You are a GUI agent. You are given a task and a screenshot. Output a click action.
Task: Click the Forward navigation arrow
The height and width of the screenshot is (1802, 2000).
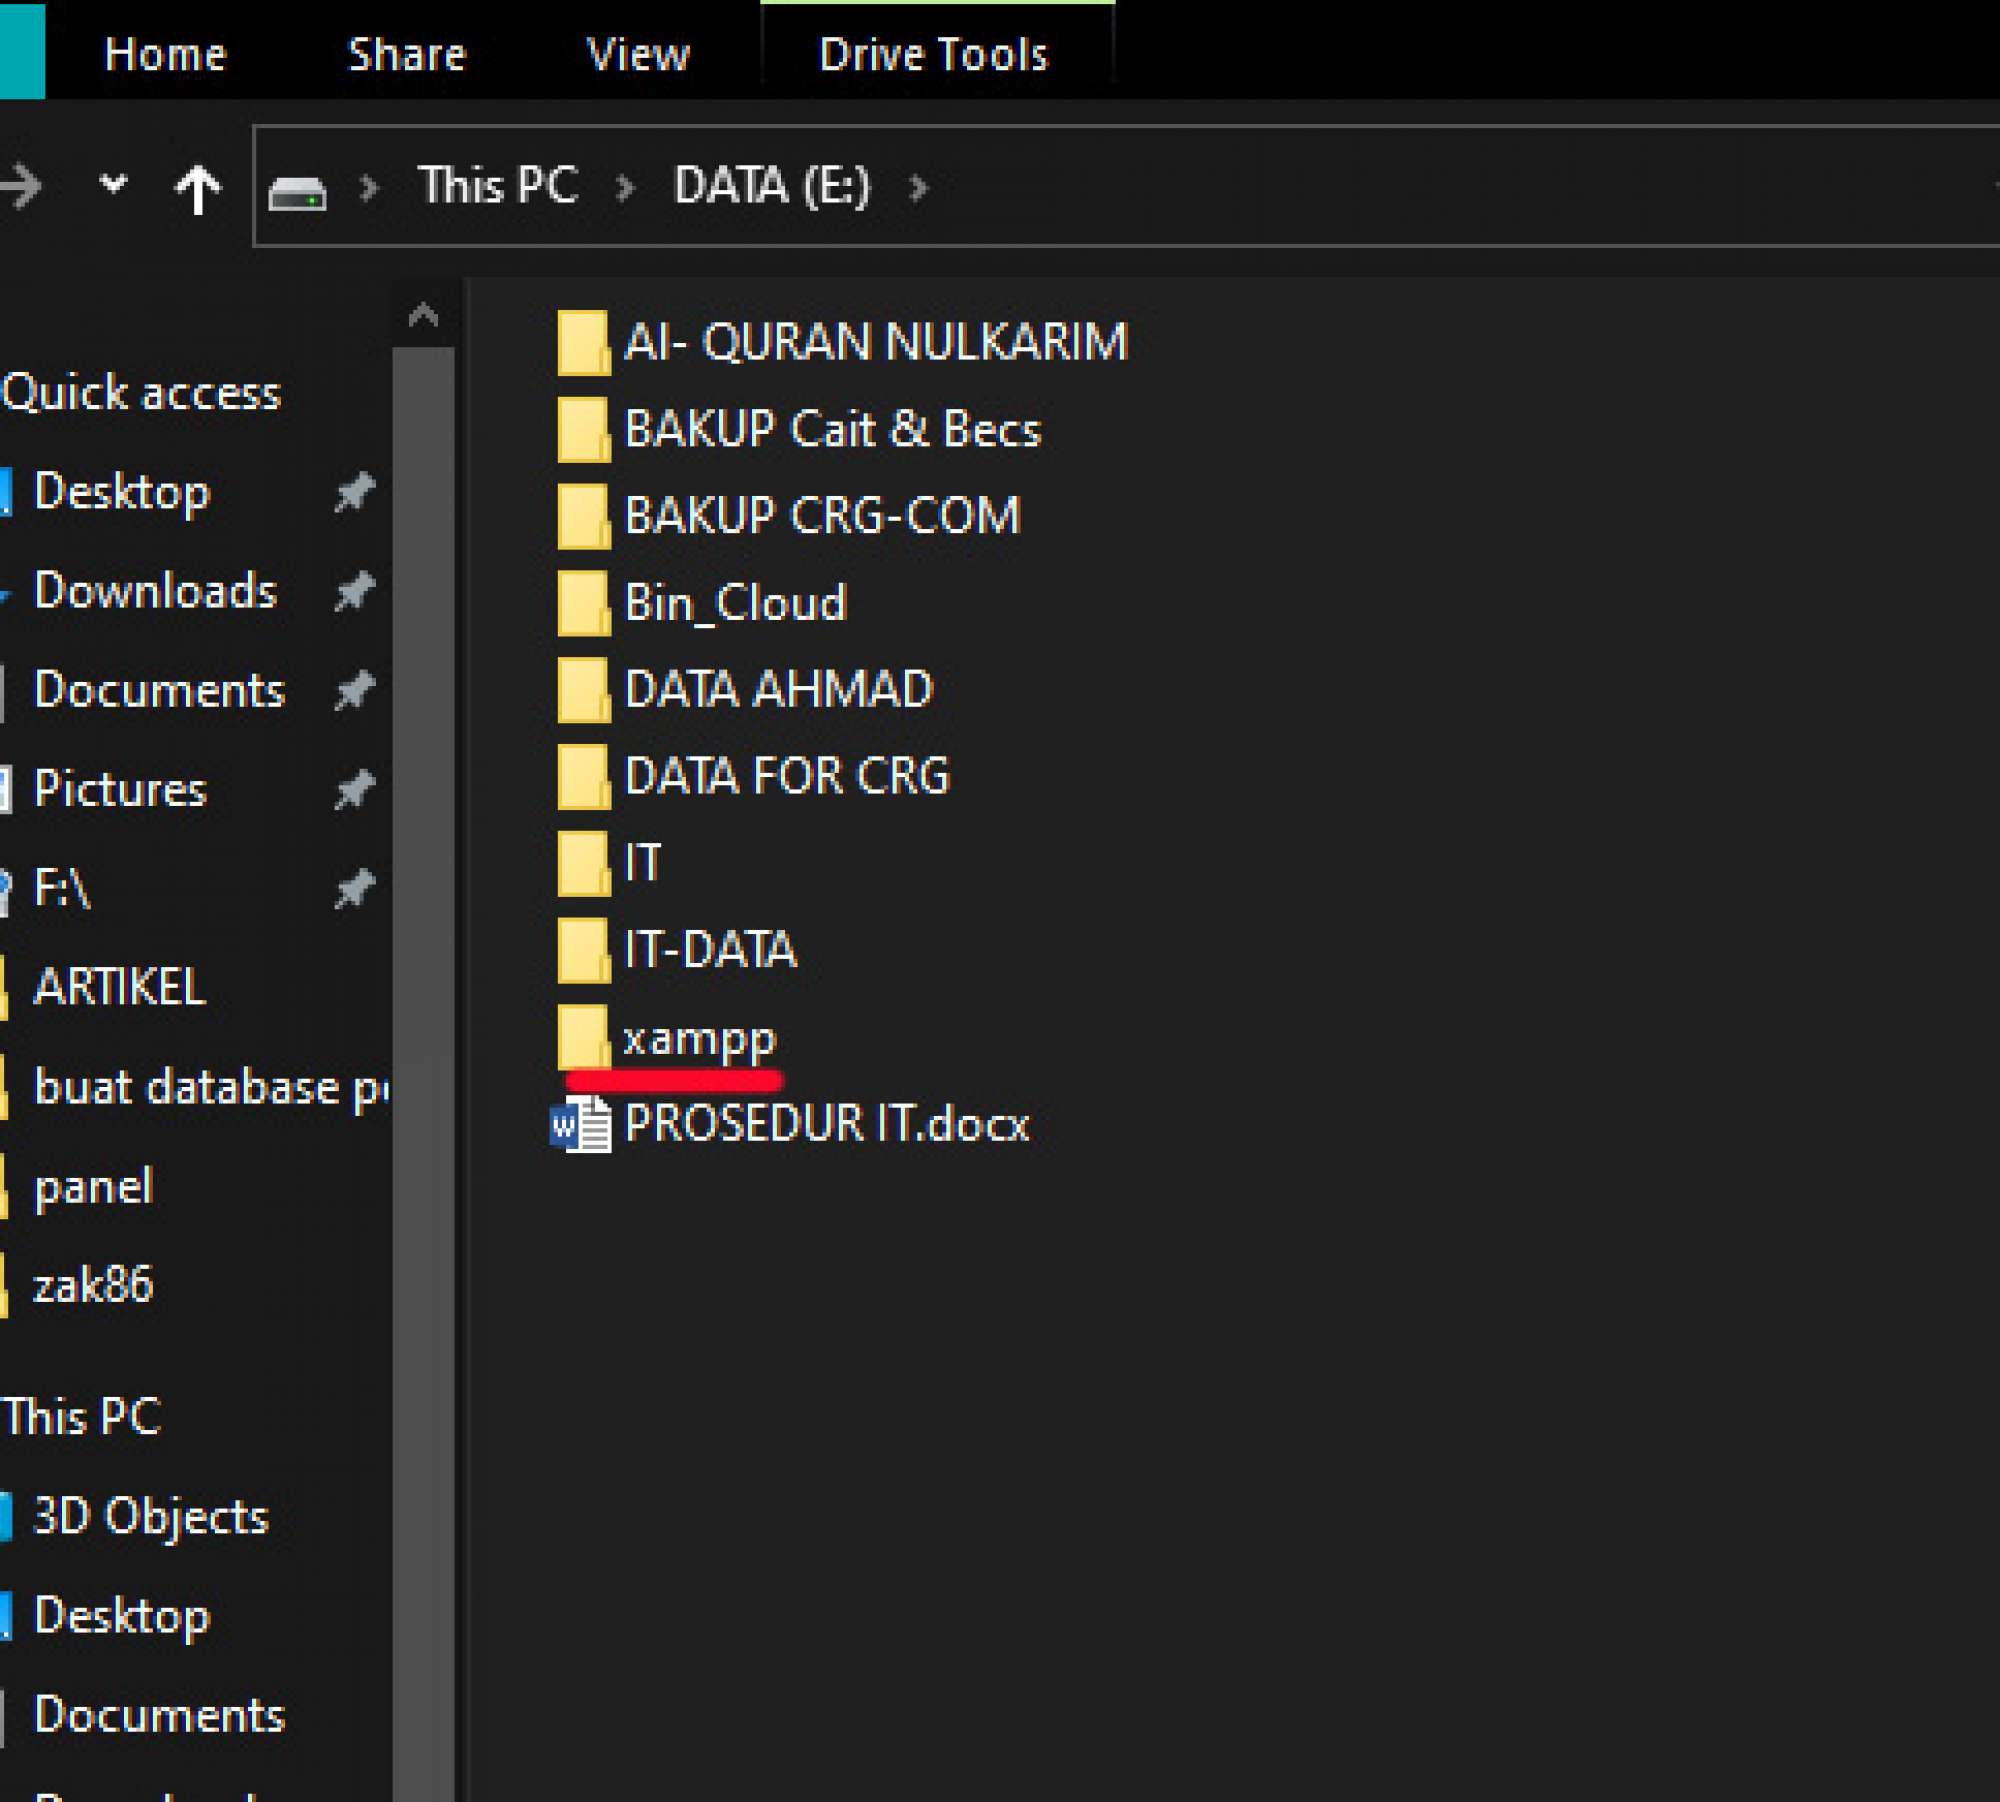click(x=22, y=187)
